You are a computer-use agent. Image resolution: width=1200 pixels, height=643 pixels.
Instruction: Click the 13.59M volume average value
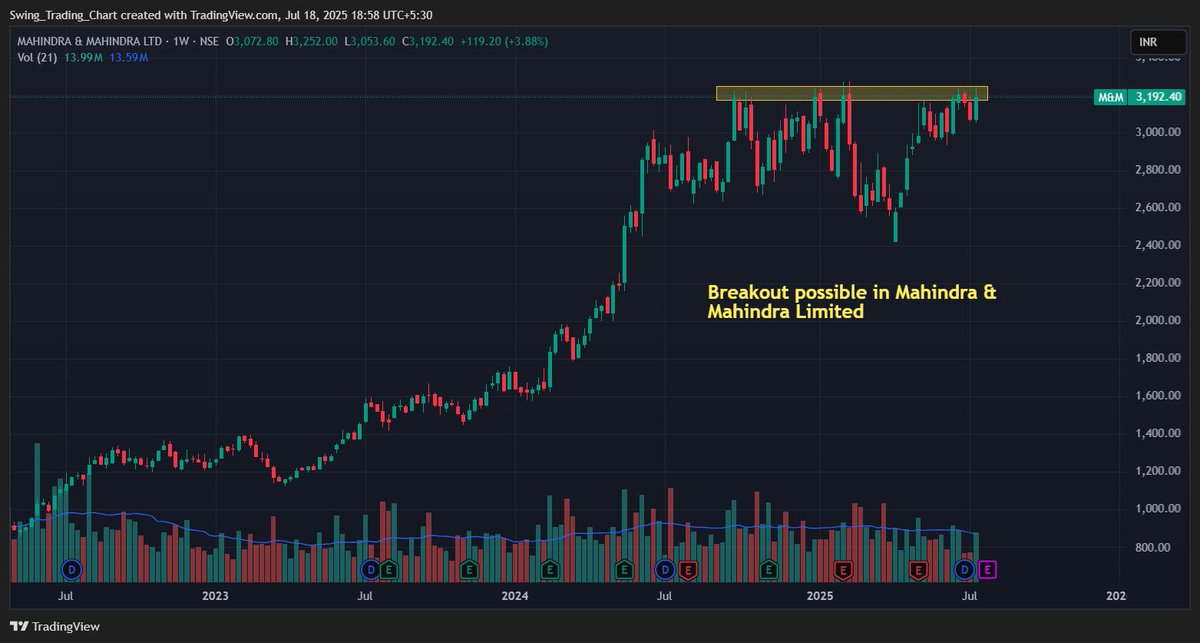click(x=129, y=58)
